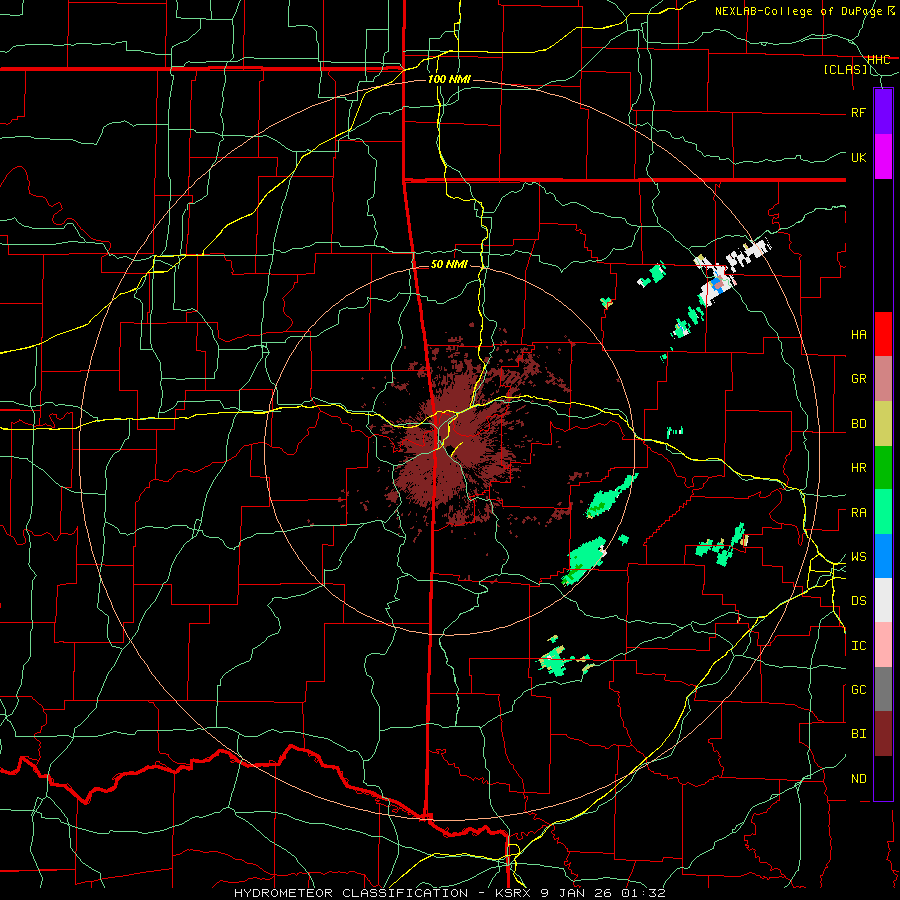Click the brown biological echo at radar center
This screenshot has width=900, height=900.
pos(453,442)
